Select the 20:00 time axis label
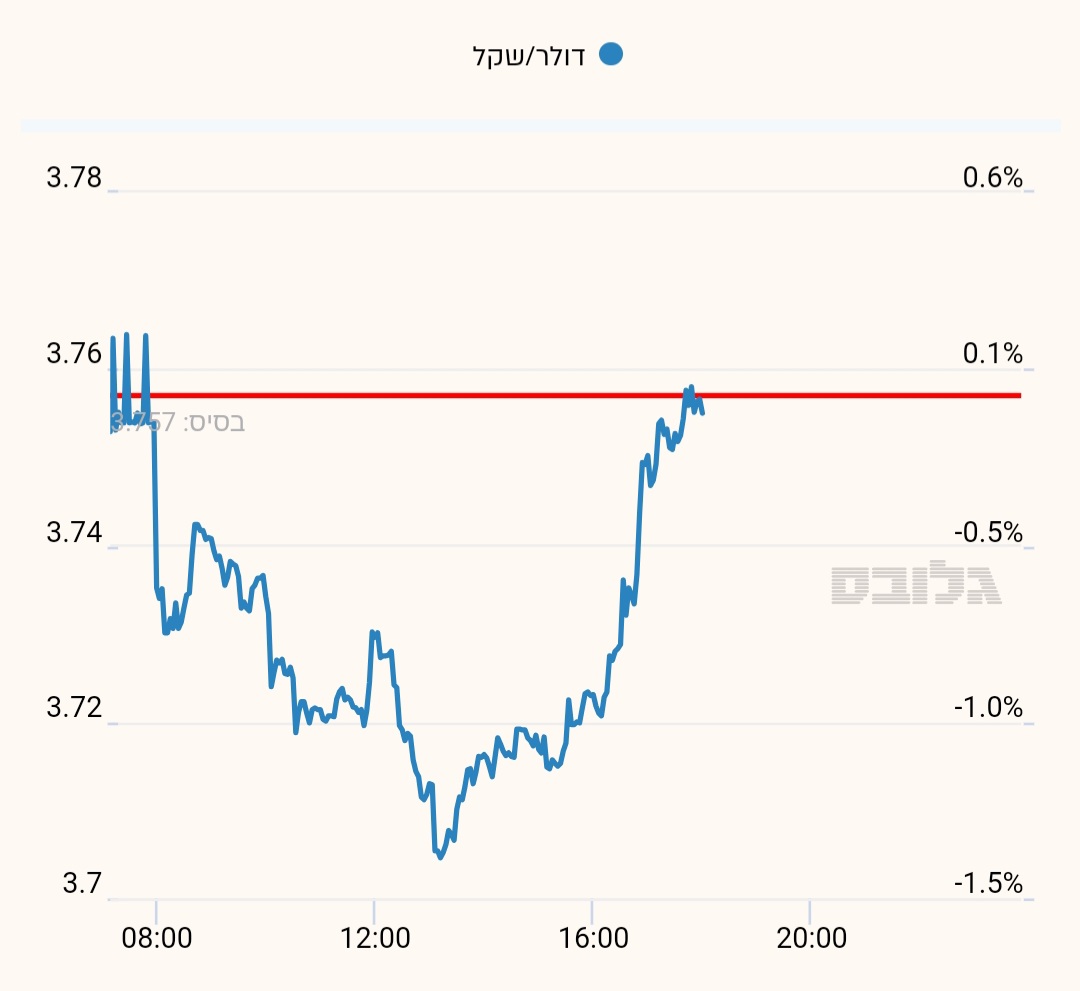Image resolution: width=1080 pixels, height=991 pixels. (810, 938)
